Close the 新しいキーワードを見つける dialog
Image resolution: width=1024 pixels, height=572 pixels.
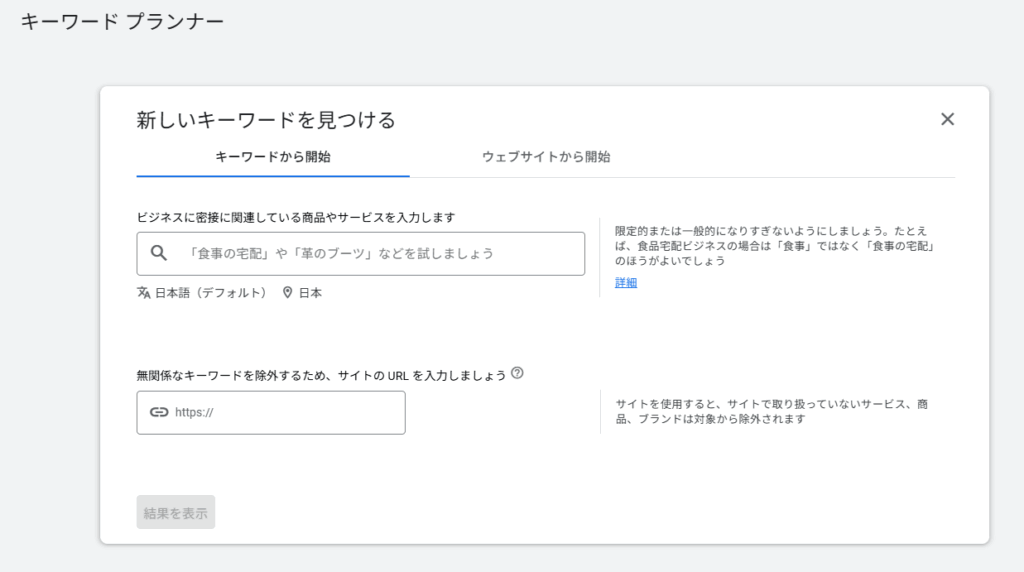click(x=947, y=119)
